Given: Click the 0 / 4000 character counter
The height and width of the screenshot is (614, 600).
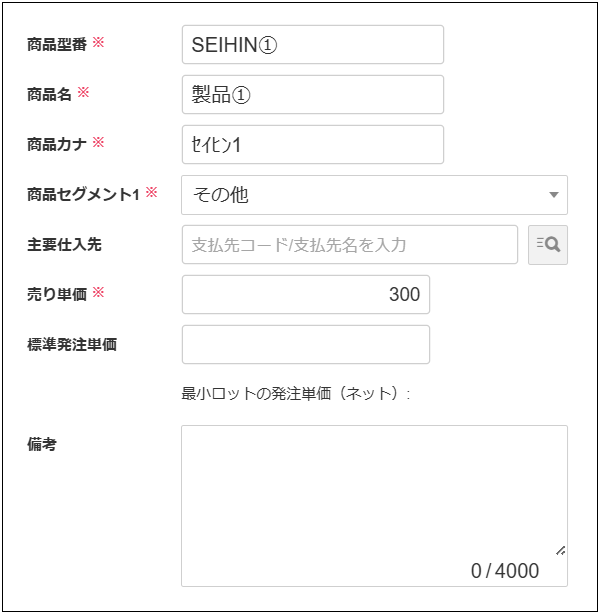Looking at the screenshot, I should tap(505, 571).
